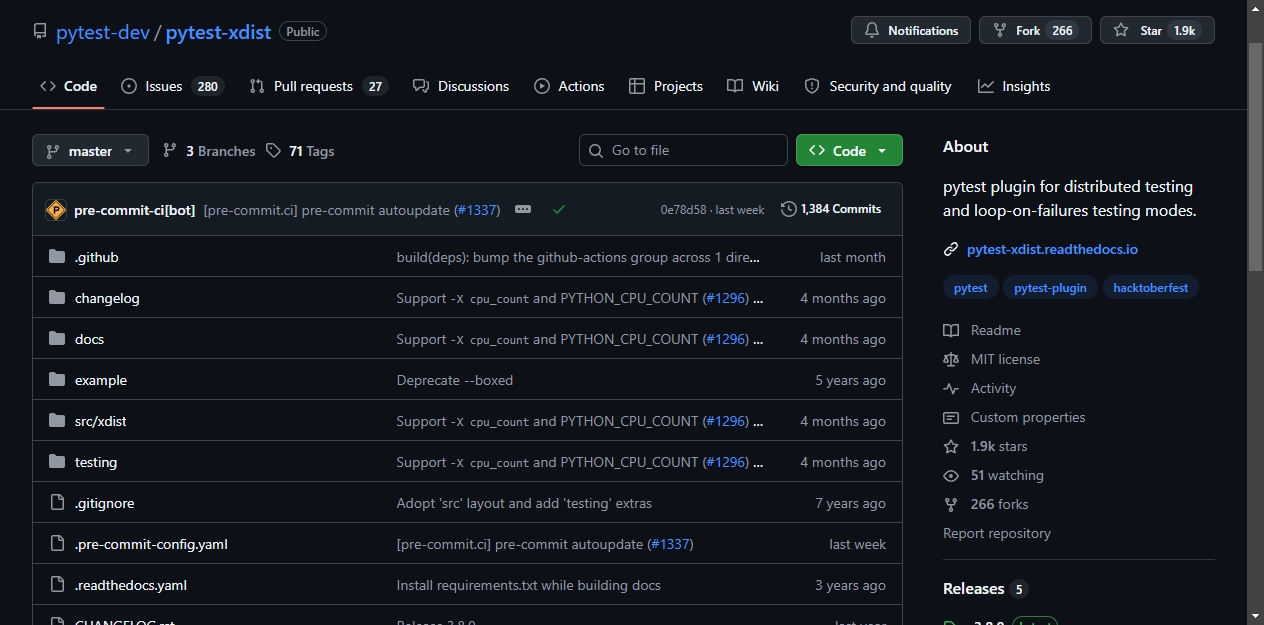This screenshot has height=625, width=1264.
Task: Click the docs folder icon
Action: pos(56,339)
